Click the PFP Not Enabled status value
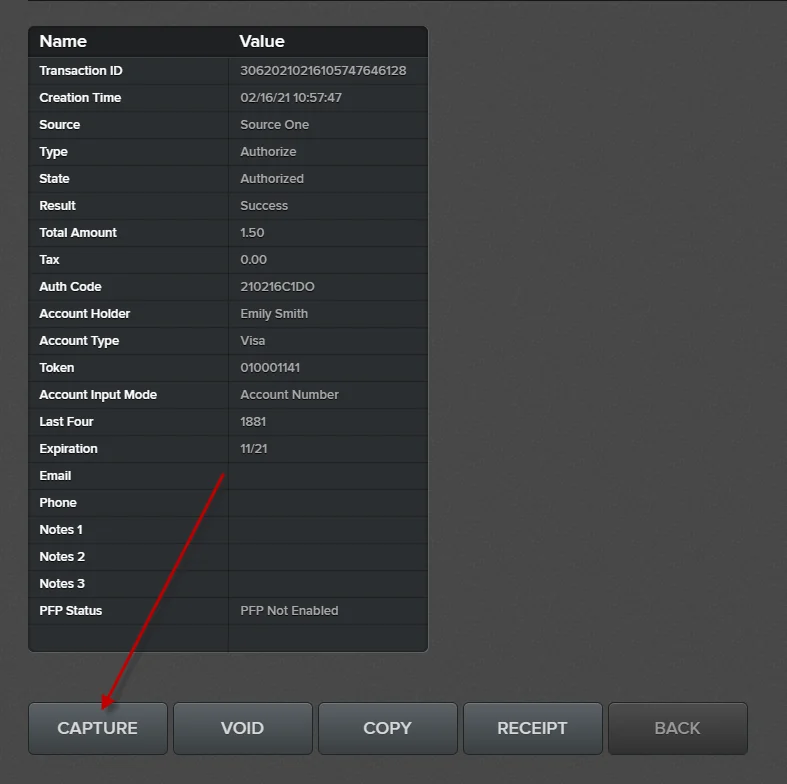 pyautogui.click(x=289, y=611)
